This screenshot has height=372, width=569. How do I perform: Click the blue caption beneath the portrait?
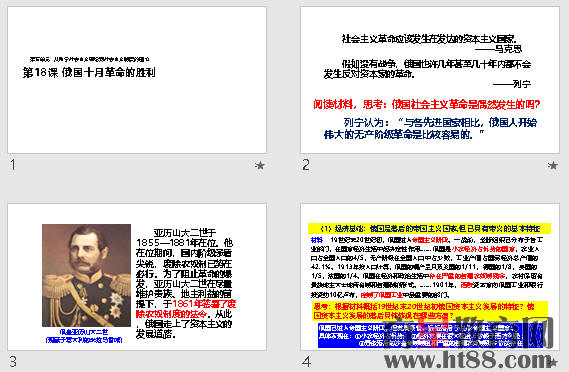[x=84, y=336]
